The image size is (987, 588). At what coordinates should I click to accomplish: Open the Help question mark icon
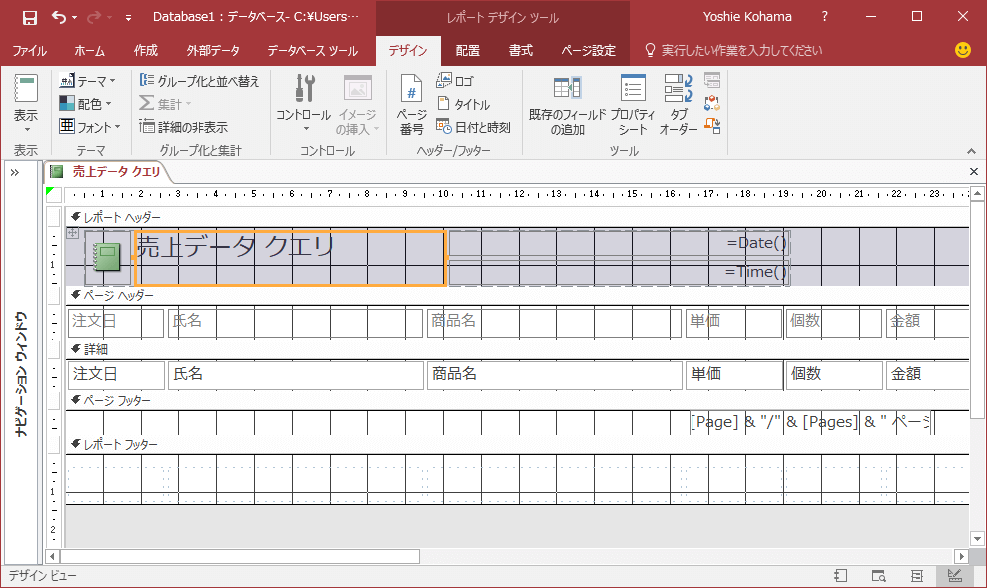pos(825,17)
